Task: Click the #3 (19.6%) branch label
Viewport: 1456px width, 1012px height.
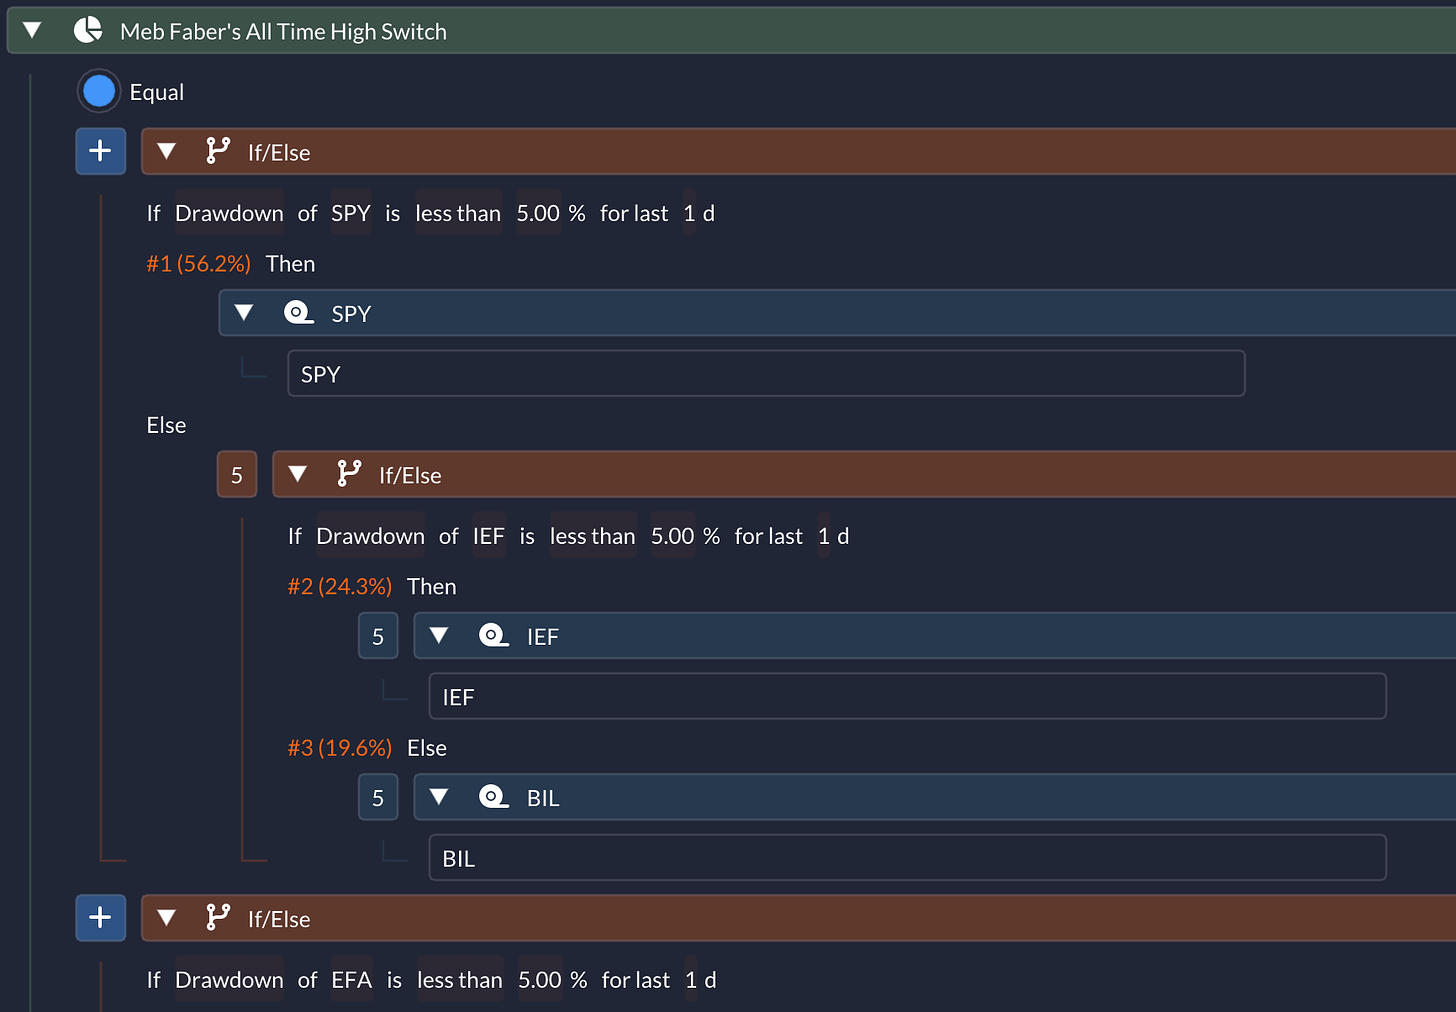Action: point(340,748)
